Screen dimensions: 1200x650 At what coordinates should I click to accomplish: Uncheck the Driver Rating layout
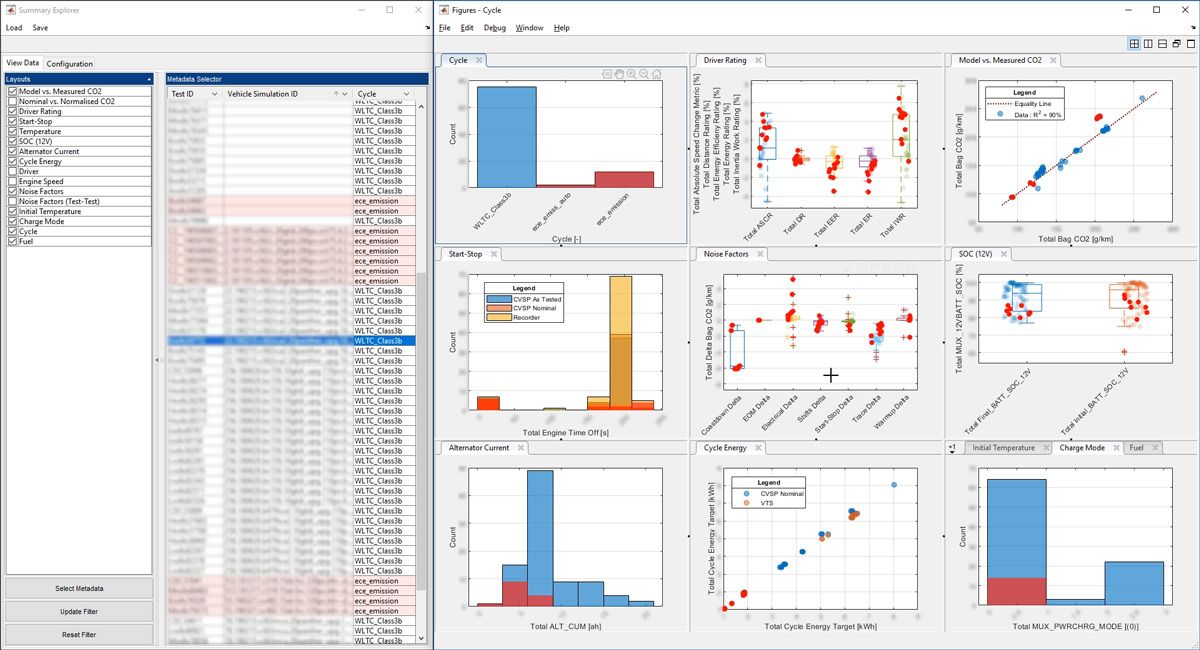click(12, 111)
